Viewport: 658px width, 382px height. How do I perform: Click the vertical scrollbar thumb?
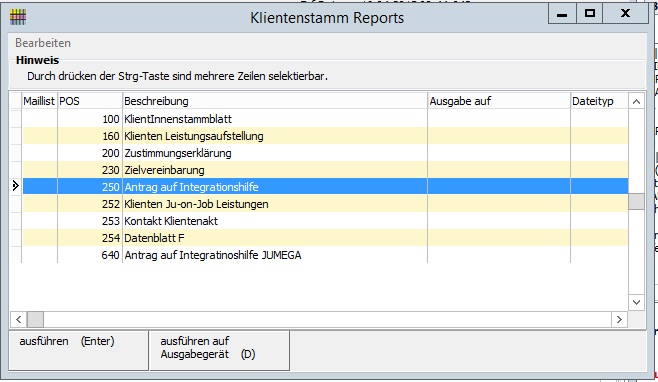click(636, 201)
